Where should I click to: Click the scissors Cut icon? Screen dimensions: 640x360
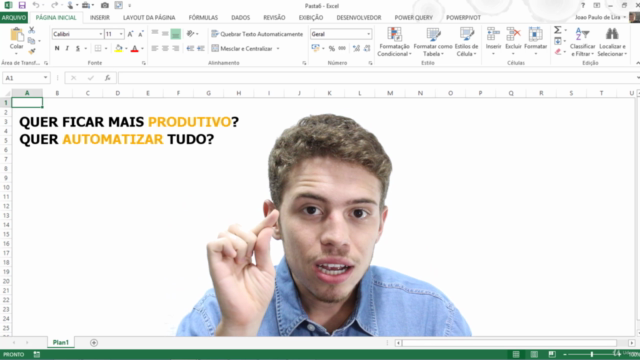pyautogui.click(x=31, y=30)
